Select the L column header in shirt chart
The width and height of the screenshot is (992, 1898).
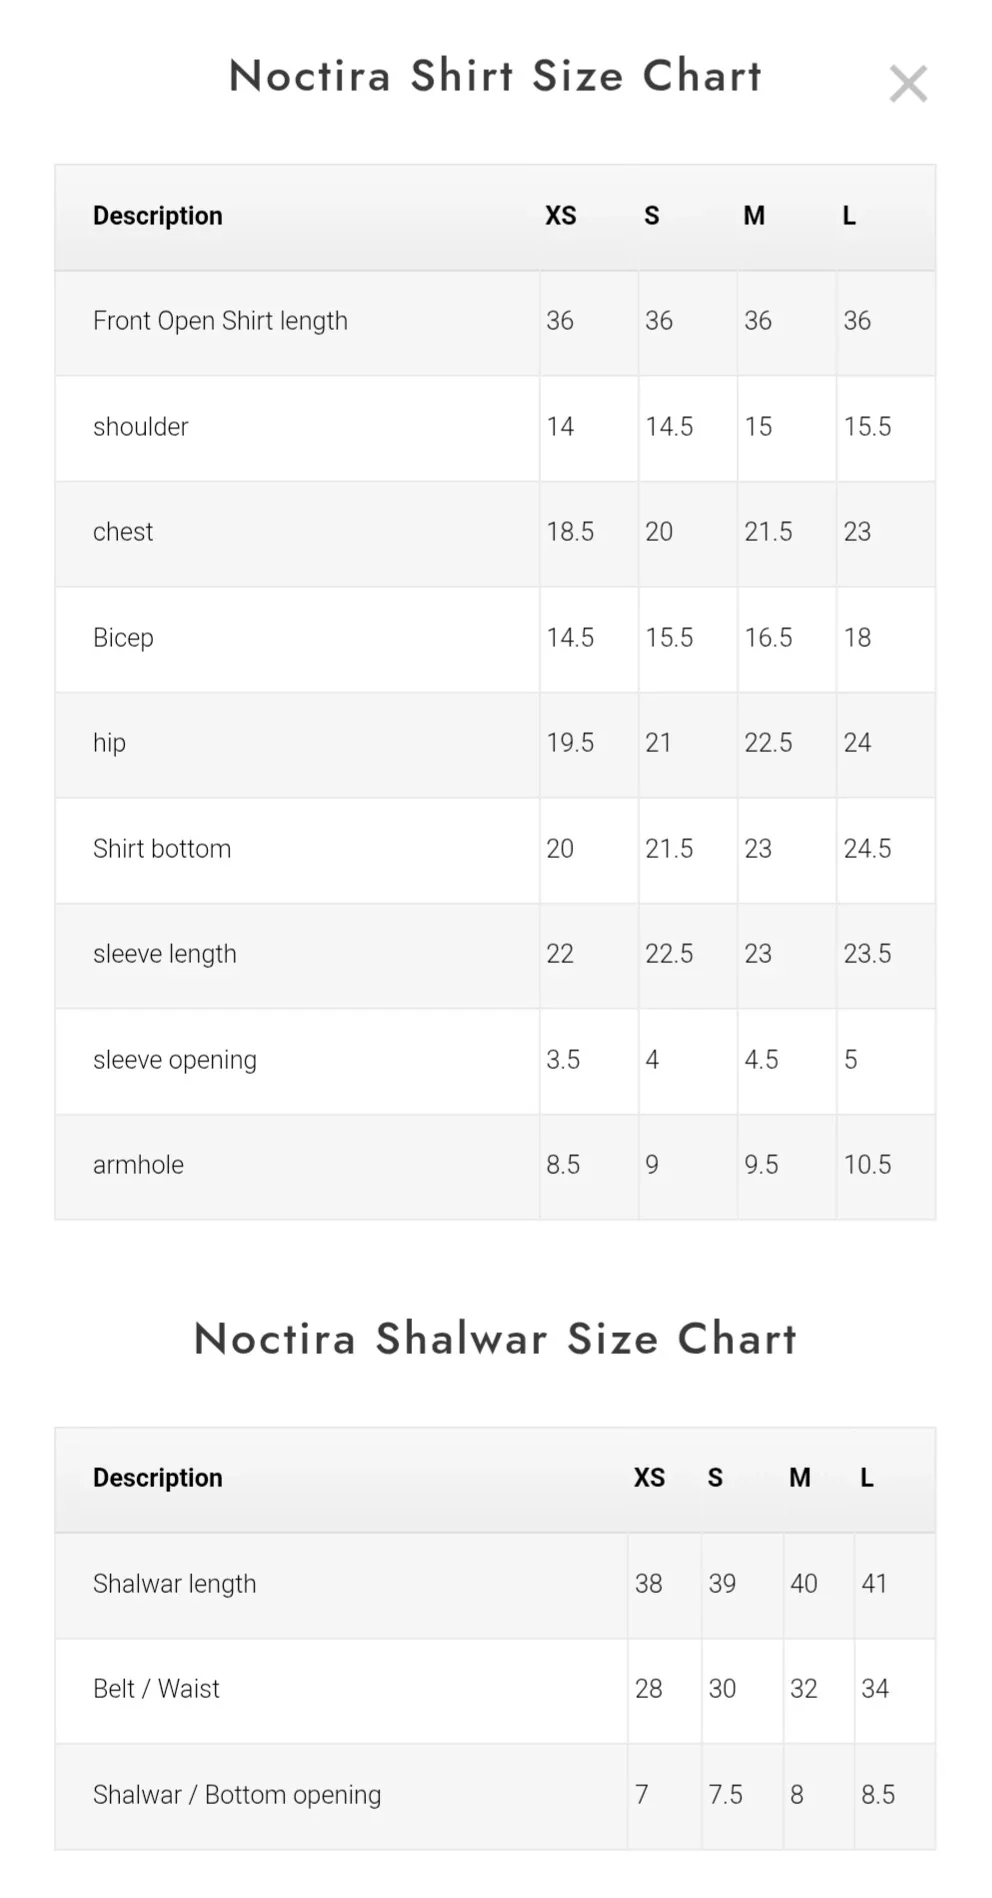click(x=849, y=216)
